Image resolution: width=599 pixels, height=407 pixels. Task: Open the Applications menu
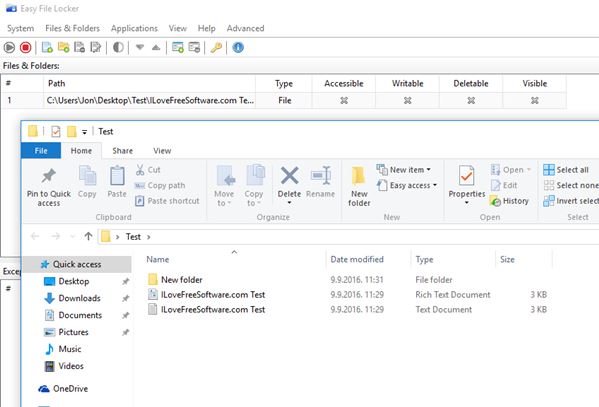tap(134, 28)
